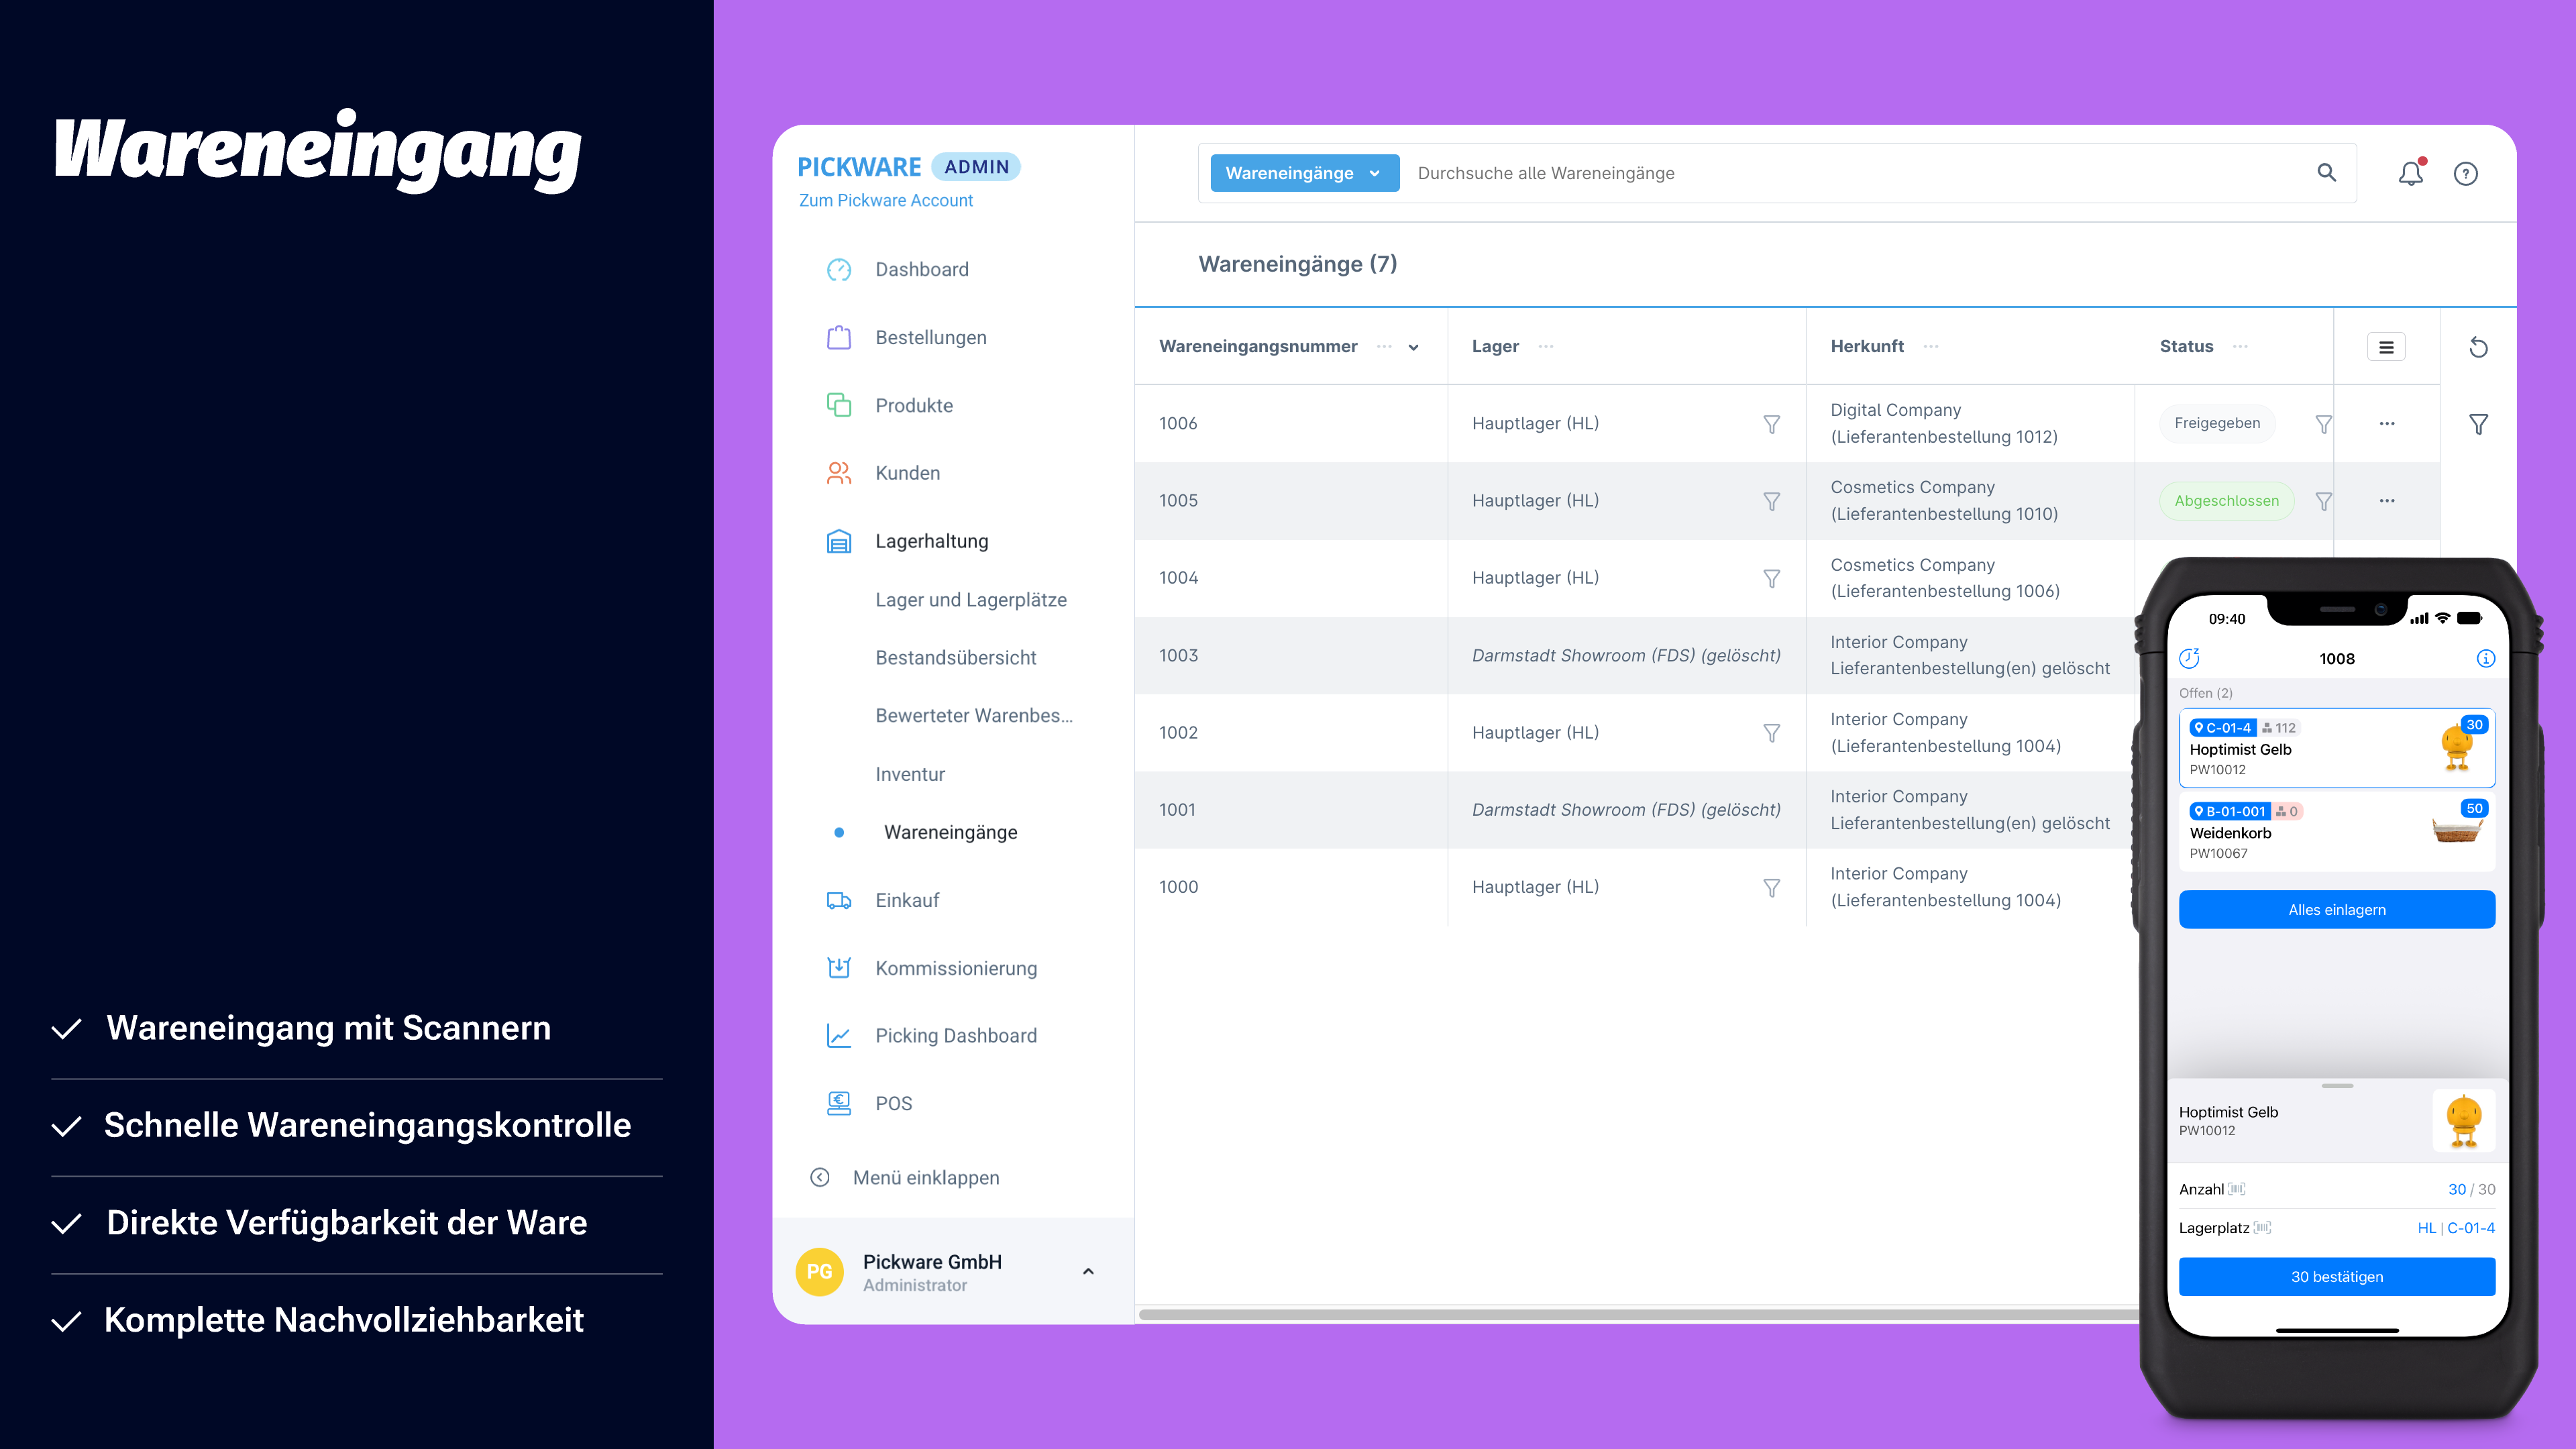
Task: Filter by Hauptlager in row 1006
Action: [1771, 424]
